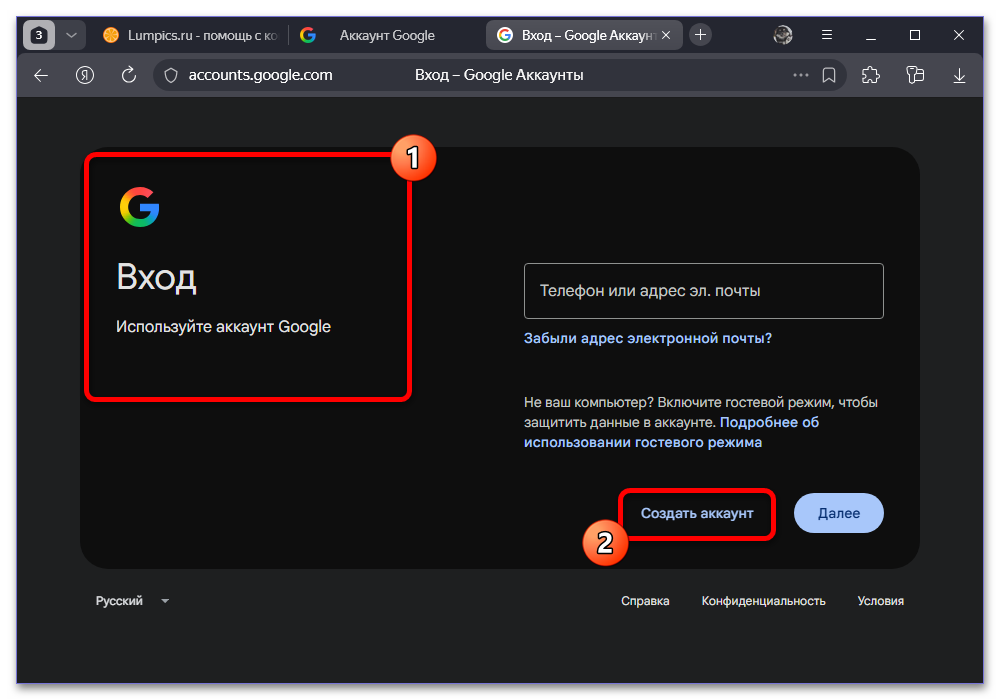Close the Вход – Google Аккаунты tab

[666, 35]
